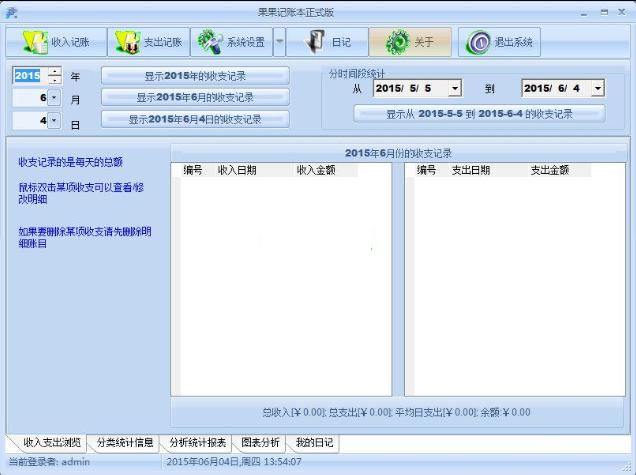Open the 关于 about dialog
The height and width of the screenshot is (475, 636).
pyautogui.click(x=413, y=42)
